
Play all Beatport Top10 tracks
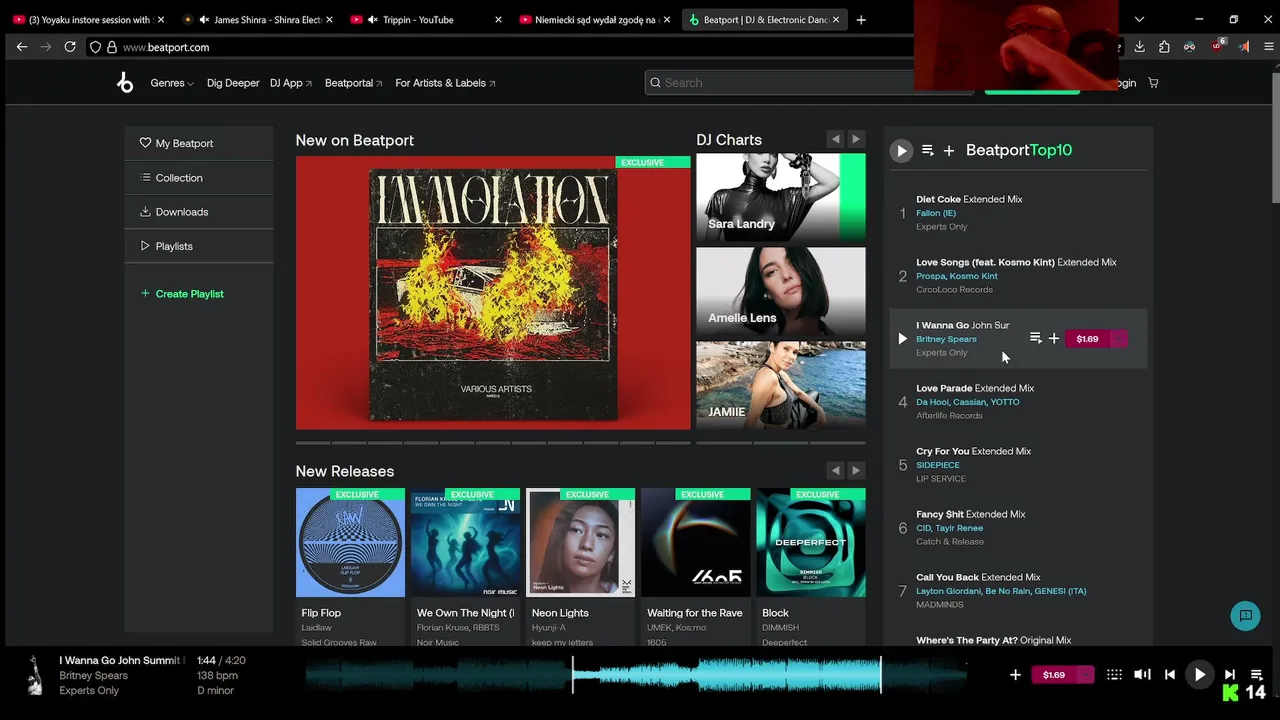pos(901,150)
